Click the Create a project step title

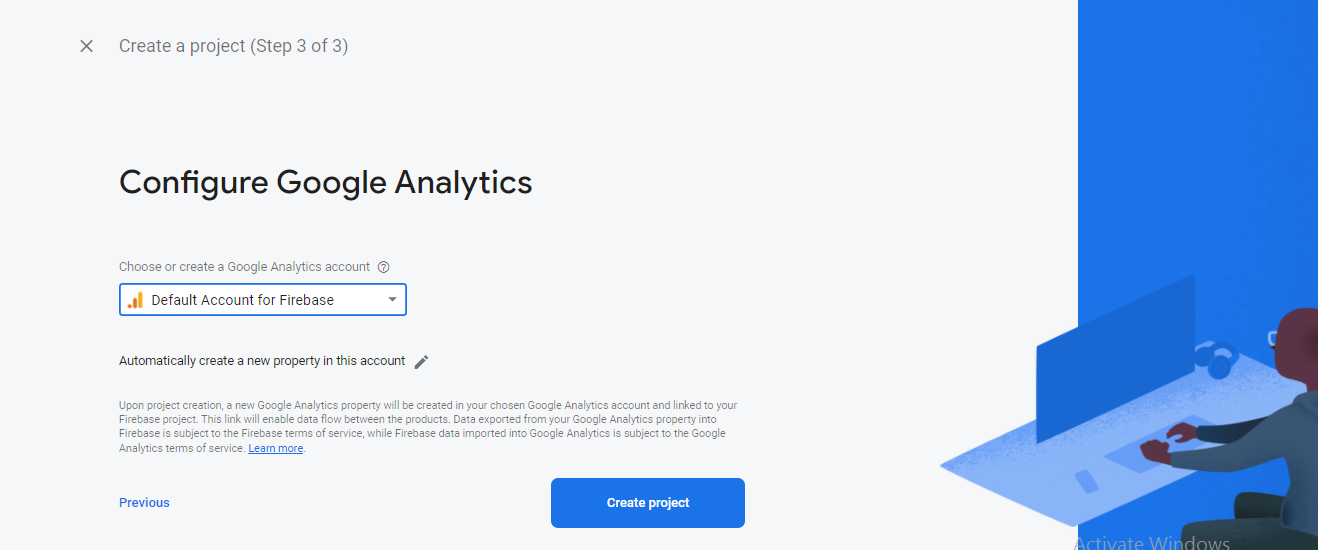tap(233, 46)
